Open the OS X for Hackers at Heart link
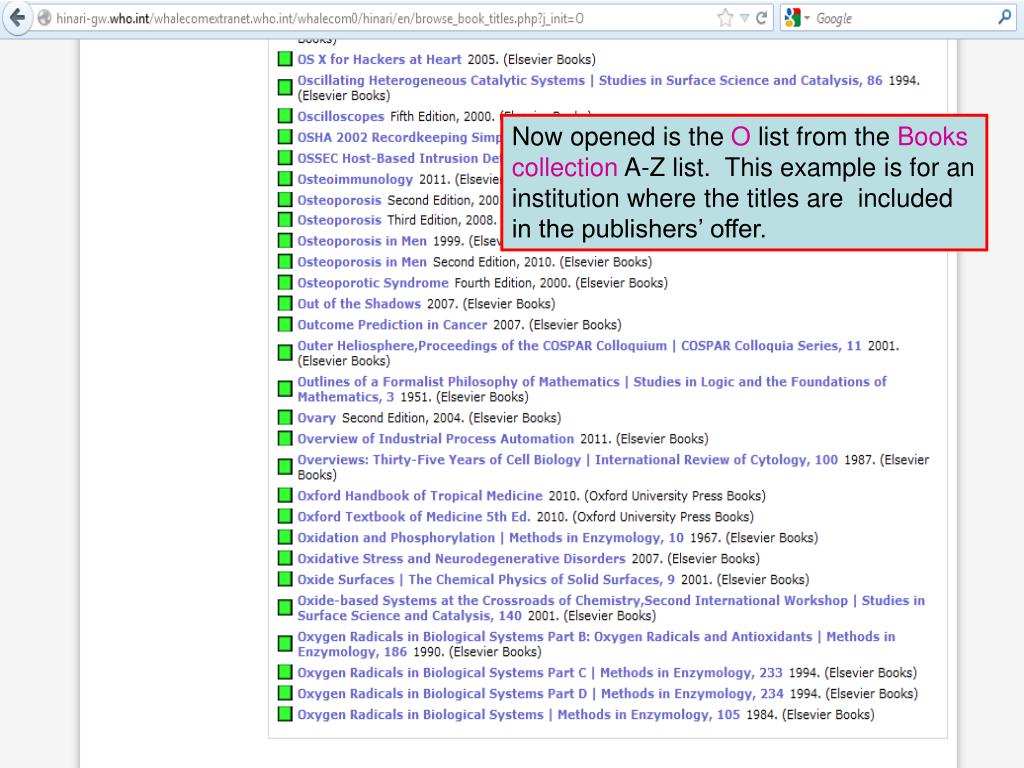 [379, 59]
